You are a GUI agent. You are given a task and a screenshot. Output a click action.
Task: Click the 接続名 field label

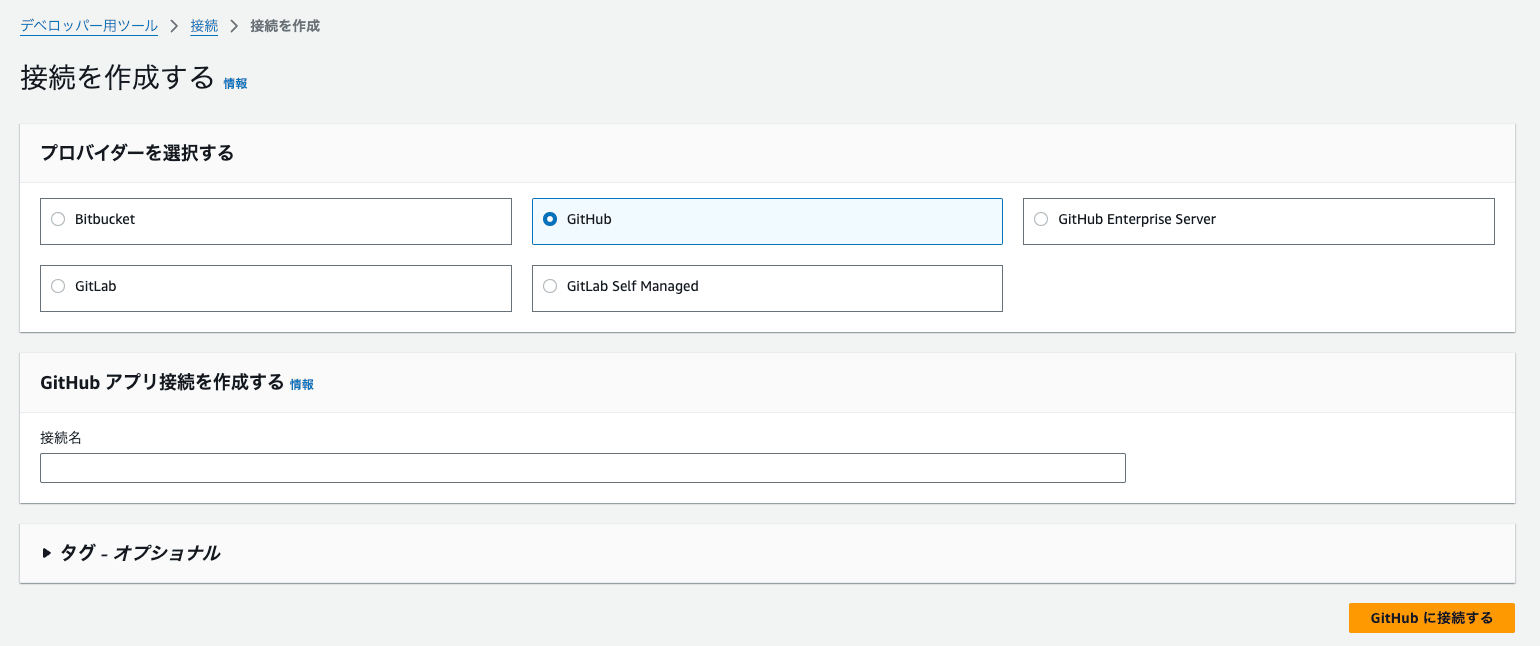click(x=61, y=438)
